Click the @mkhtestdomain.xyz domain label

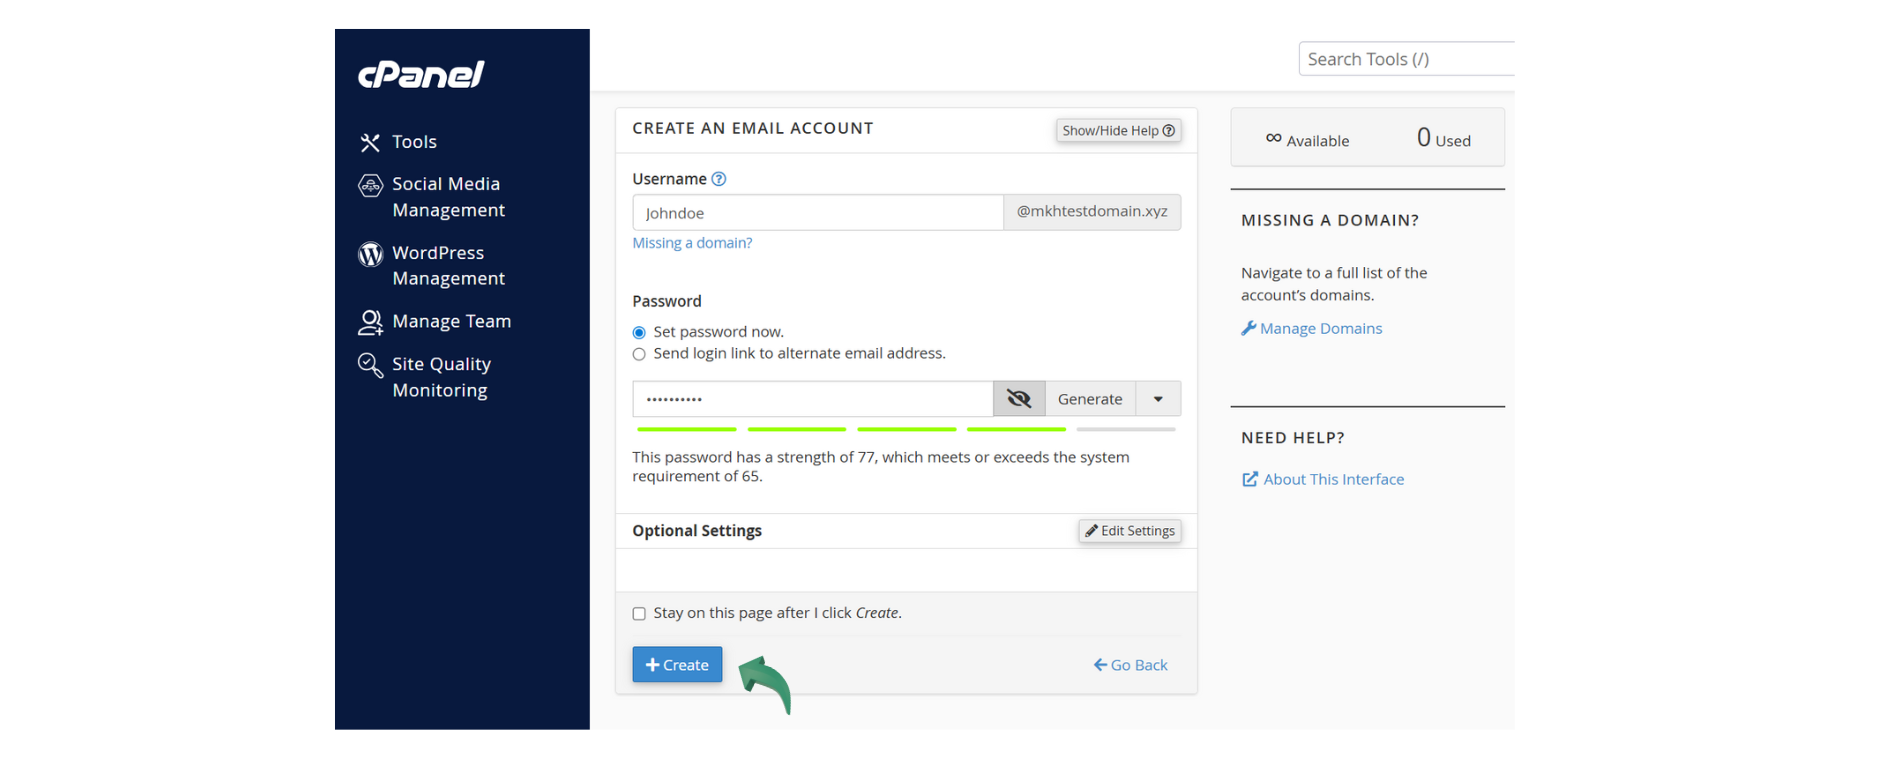coord(1092,212)
